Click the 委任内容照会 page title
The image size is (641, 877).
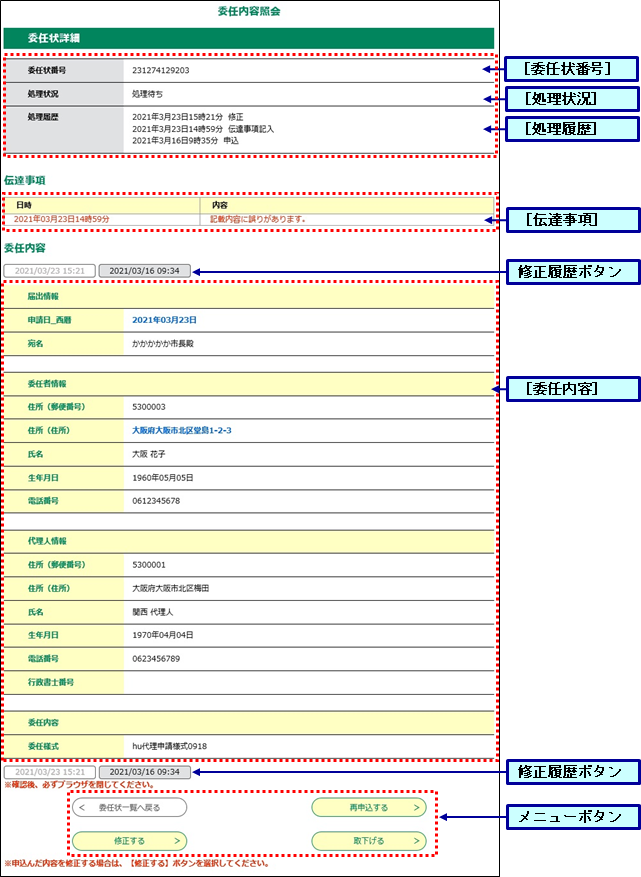(249, 11)
